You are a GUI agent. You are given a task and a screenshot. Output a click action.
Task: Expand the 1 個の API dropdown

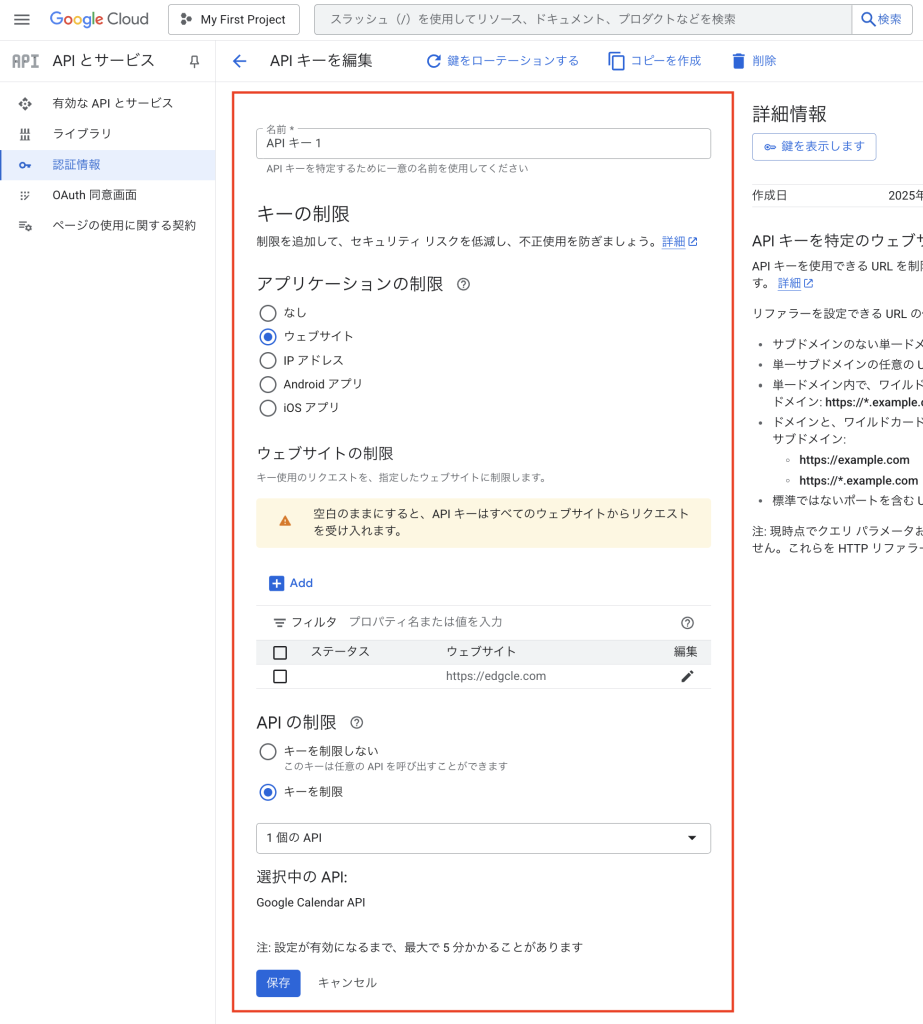483,839
